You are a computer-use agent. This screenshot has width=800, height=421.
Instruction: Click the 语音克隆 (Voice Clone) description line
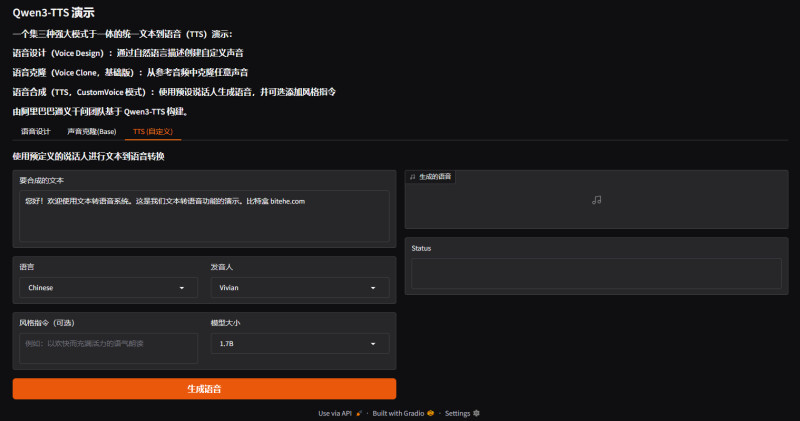tap(130, 72)
